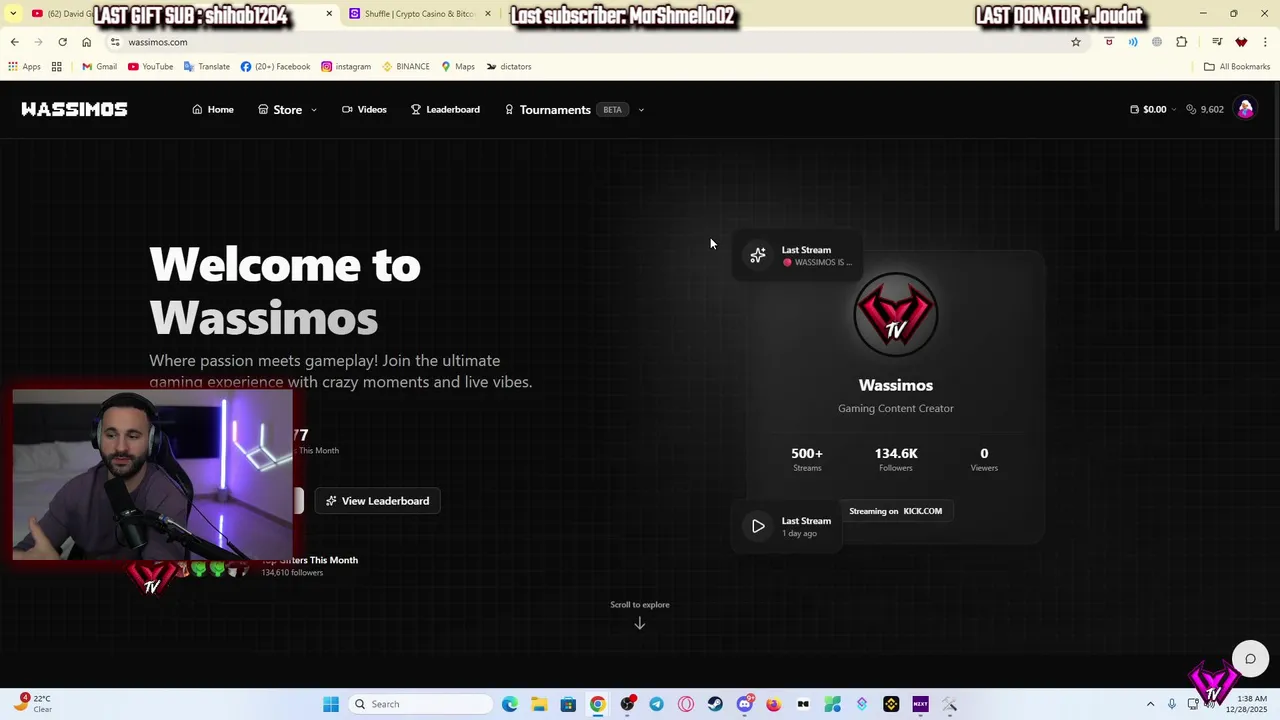Open the BINANCE bookmark
The height and width of the screenshot is (720, 1280).
405,67
